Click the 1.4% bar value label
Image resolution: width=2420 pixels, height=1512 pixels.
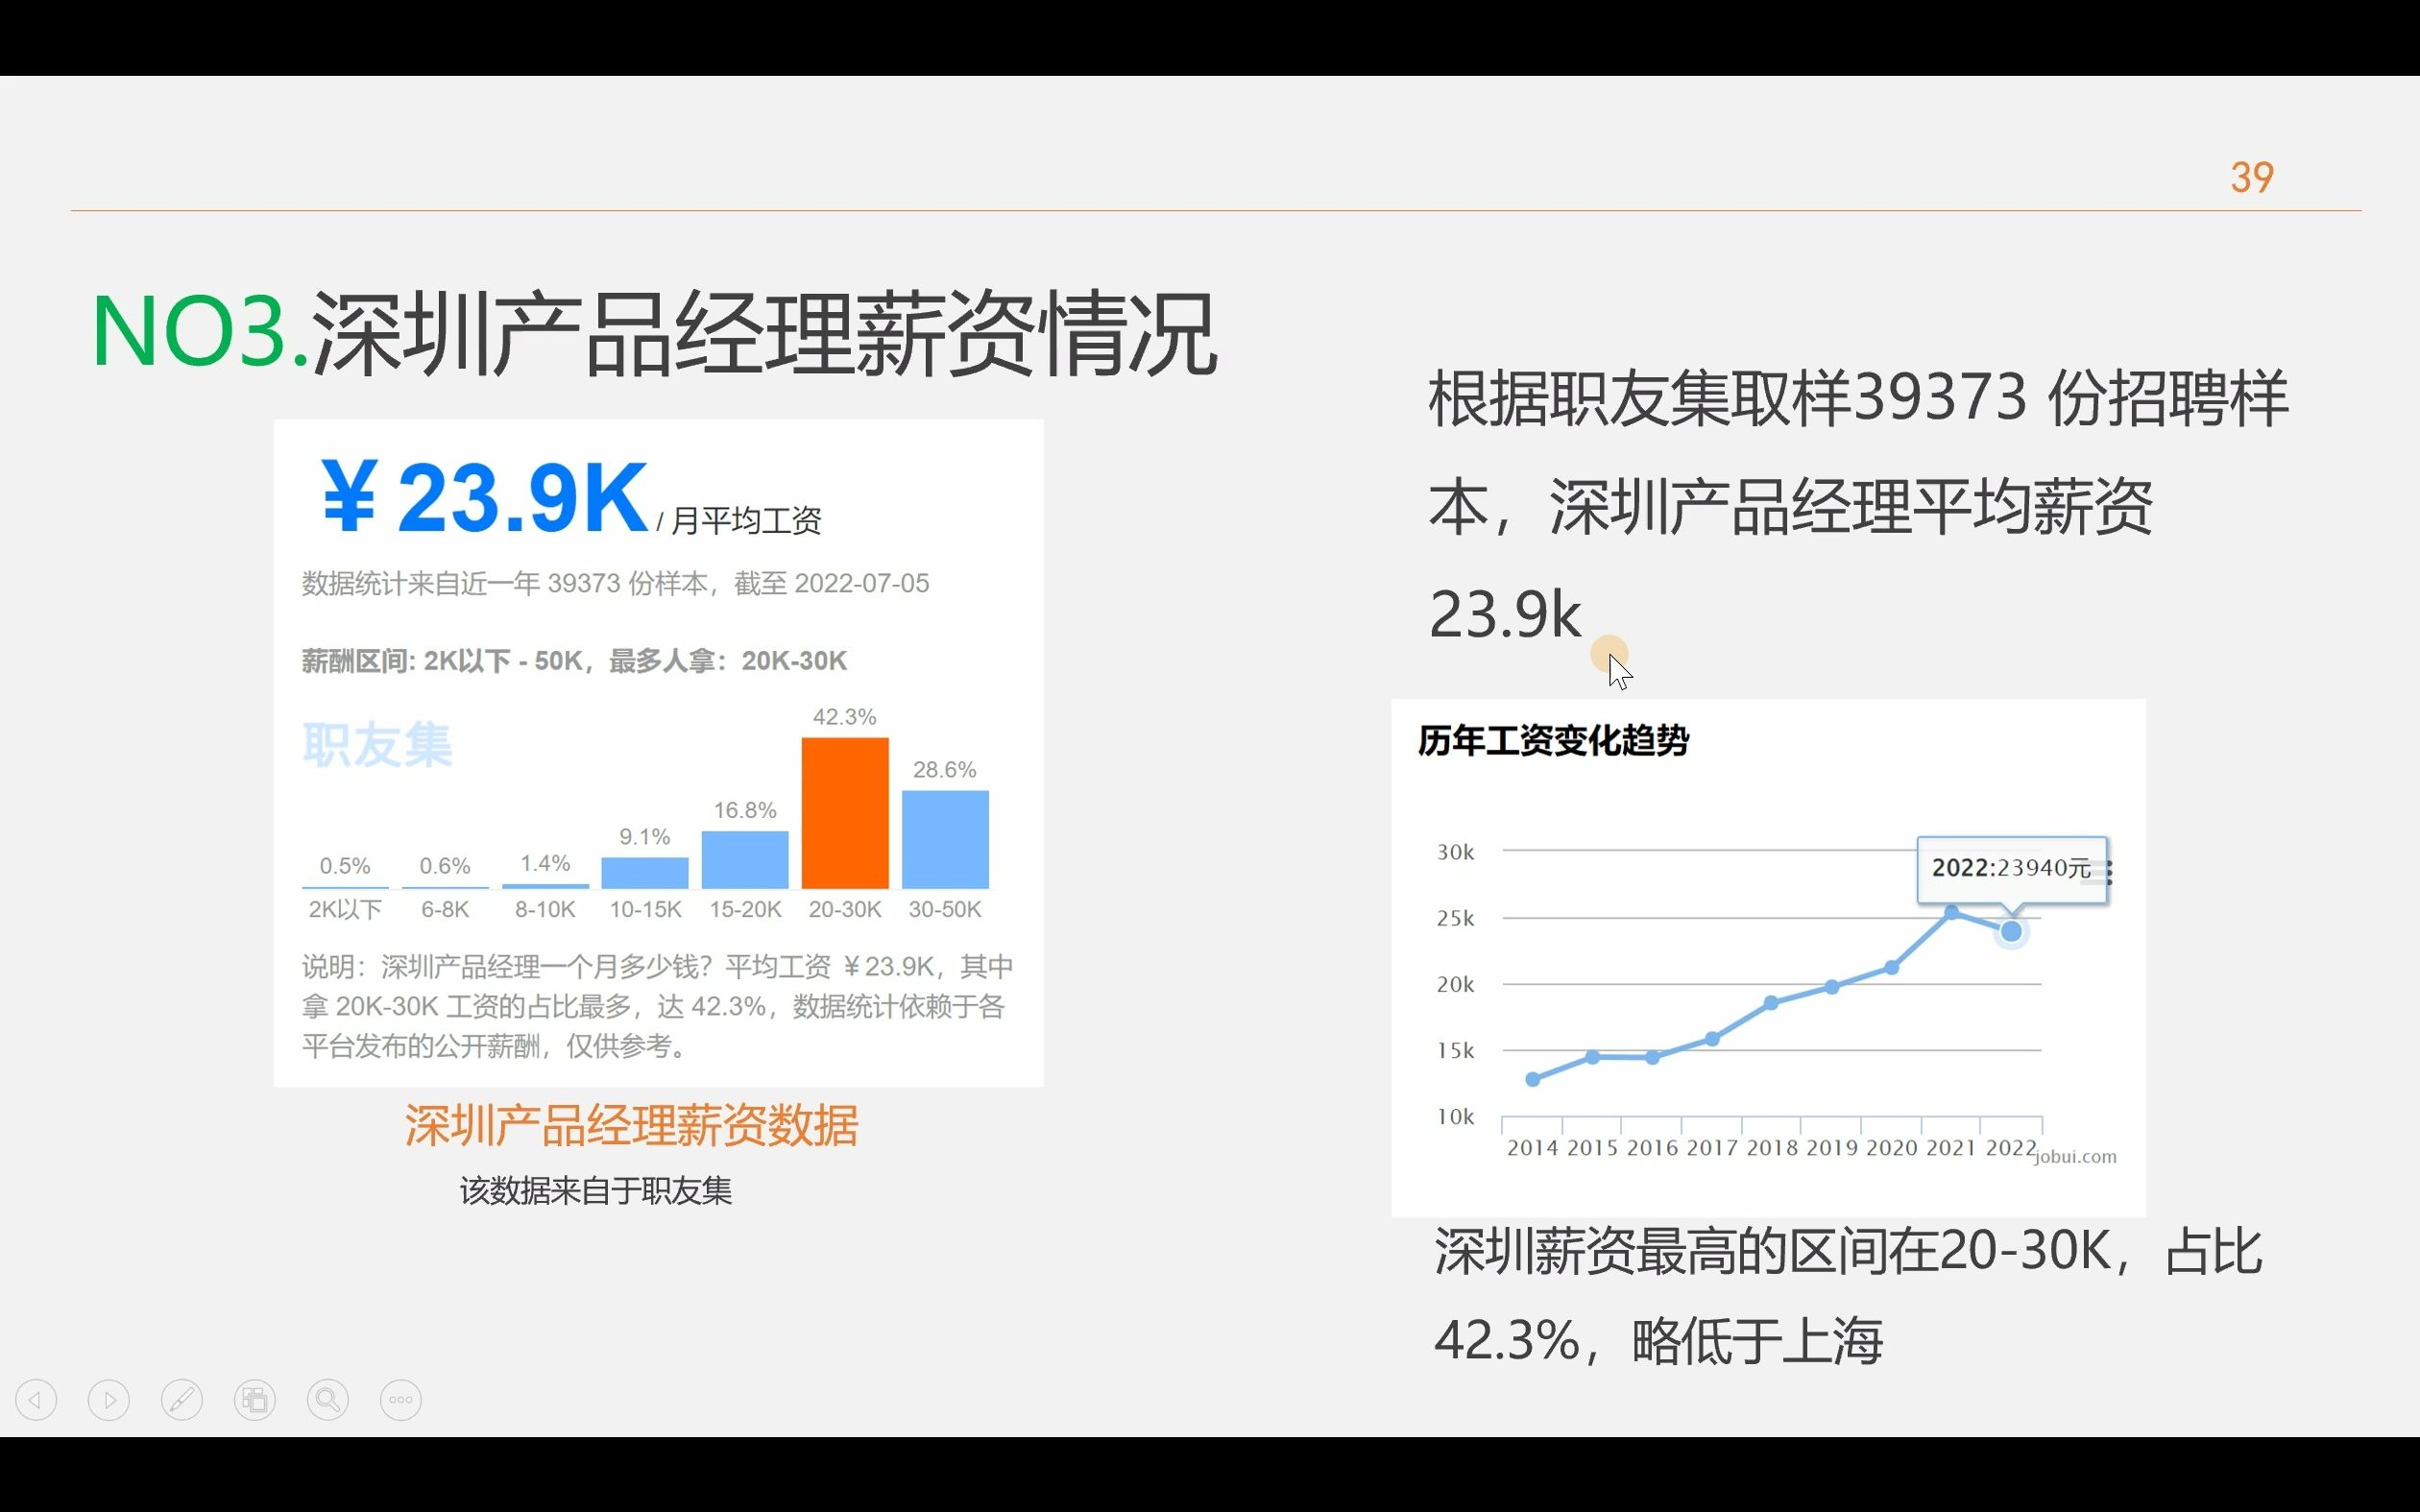545,863
